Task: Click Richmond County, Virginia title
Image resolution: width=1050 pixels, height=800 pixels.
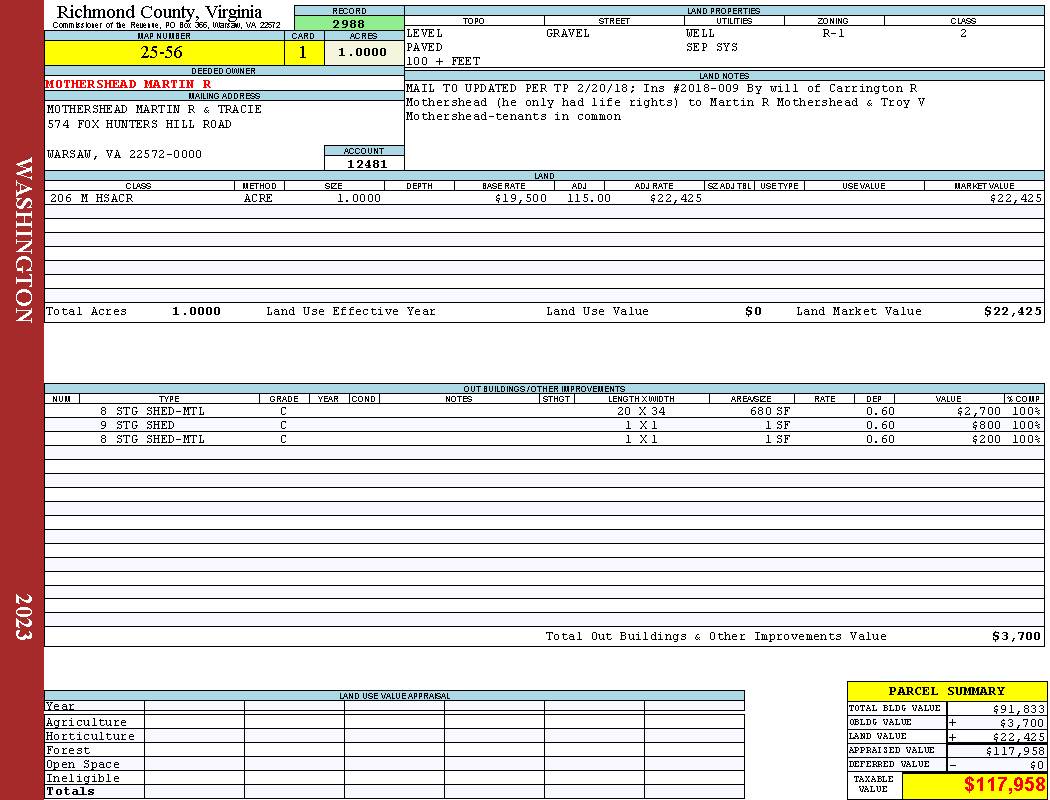Action: (159, 12)
